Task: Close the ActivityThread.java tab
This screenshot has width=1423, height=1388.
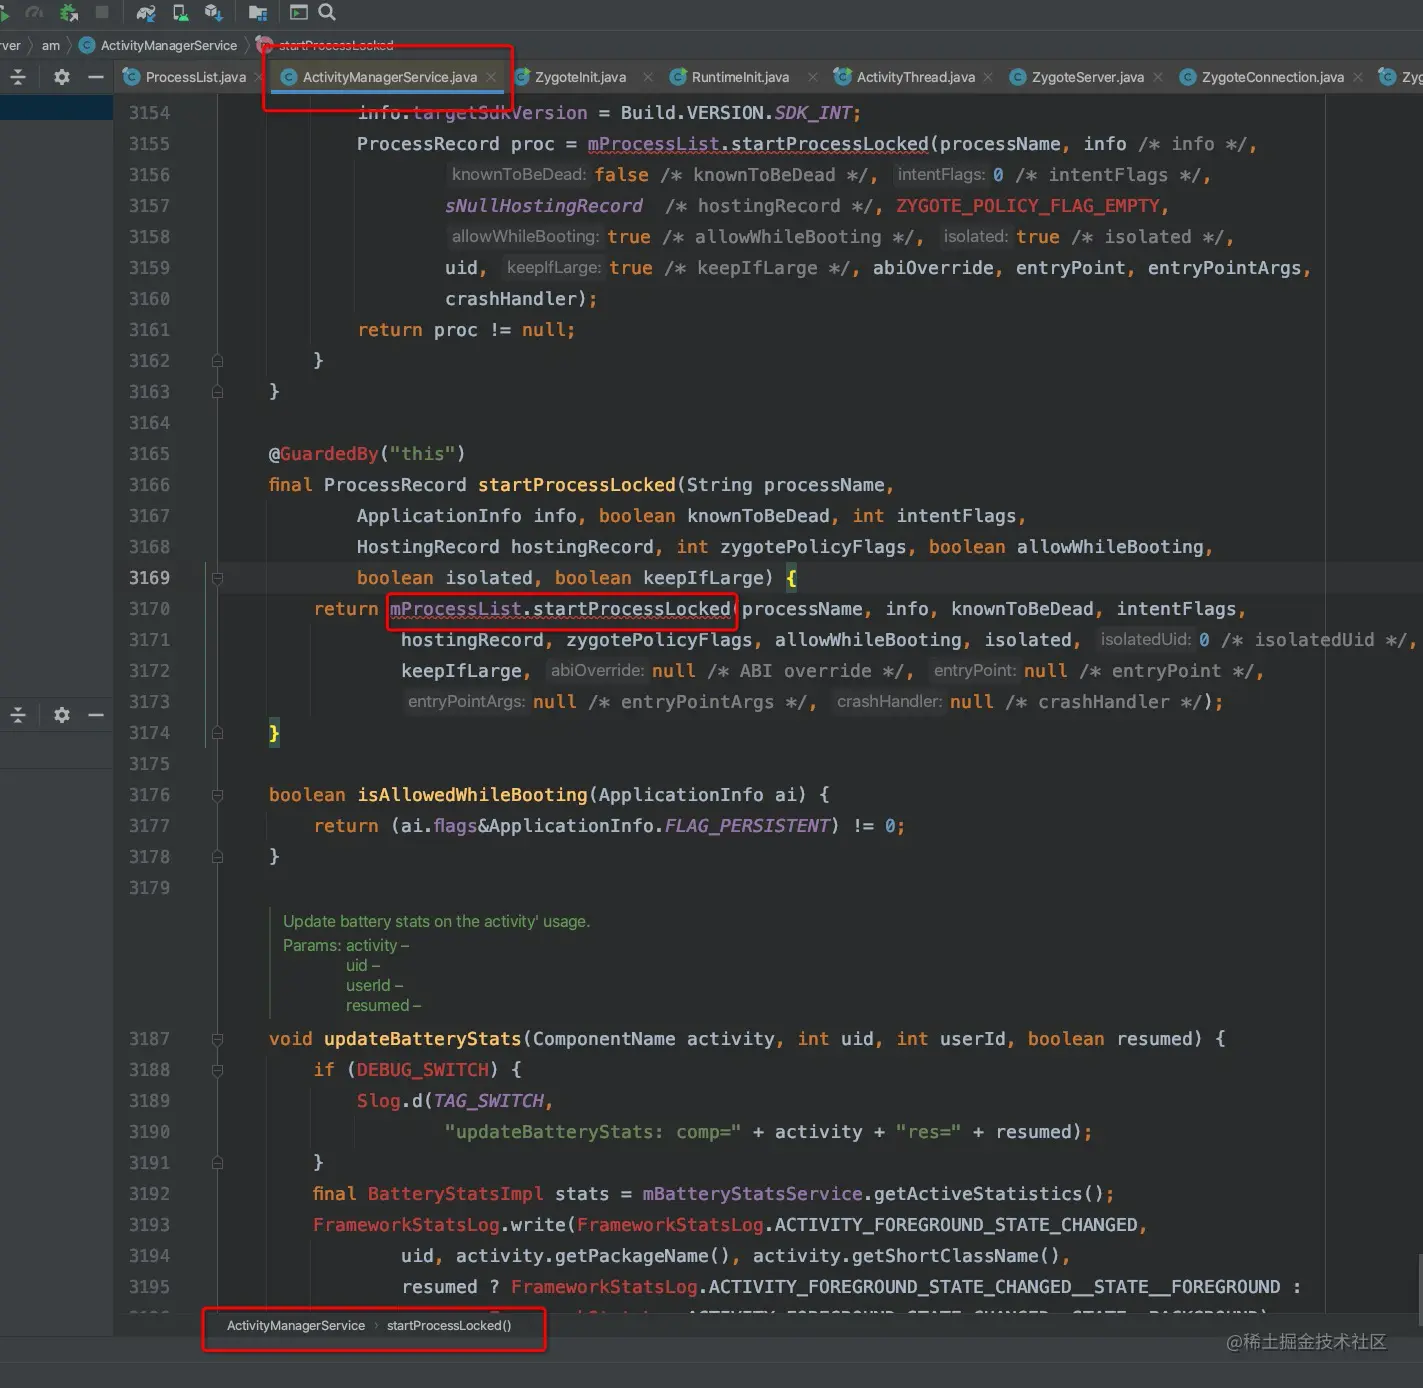Action: tap(988, 77)
